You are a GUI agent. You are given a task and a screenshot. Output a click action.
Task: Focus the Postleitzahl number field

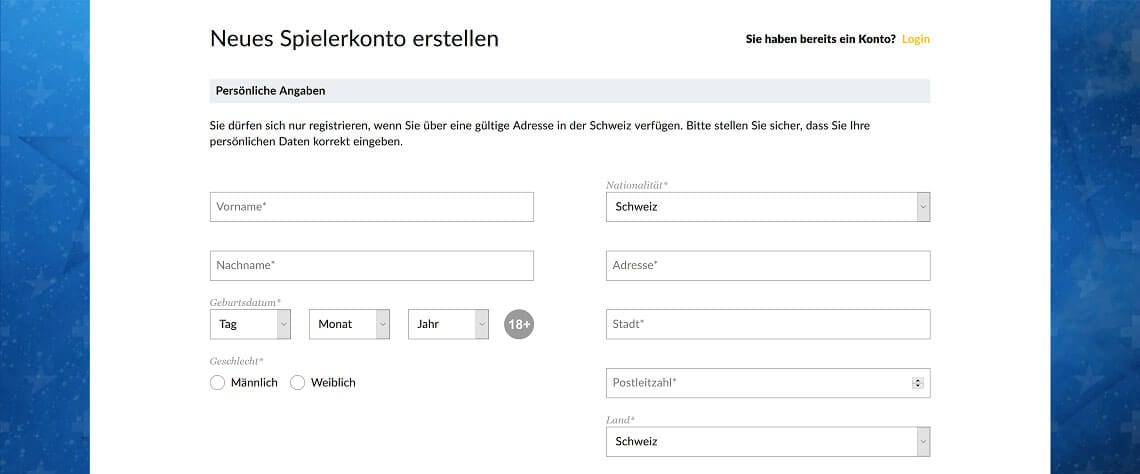point(755,383)
